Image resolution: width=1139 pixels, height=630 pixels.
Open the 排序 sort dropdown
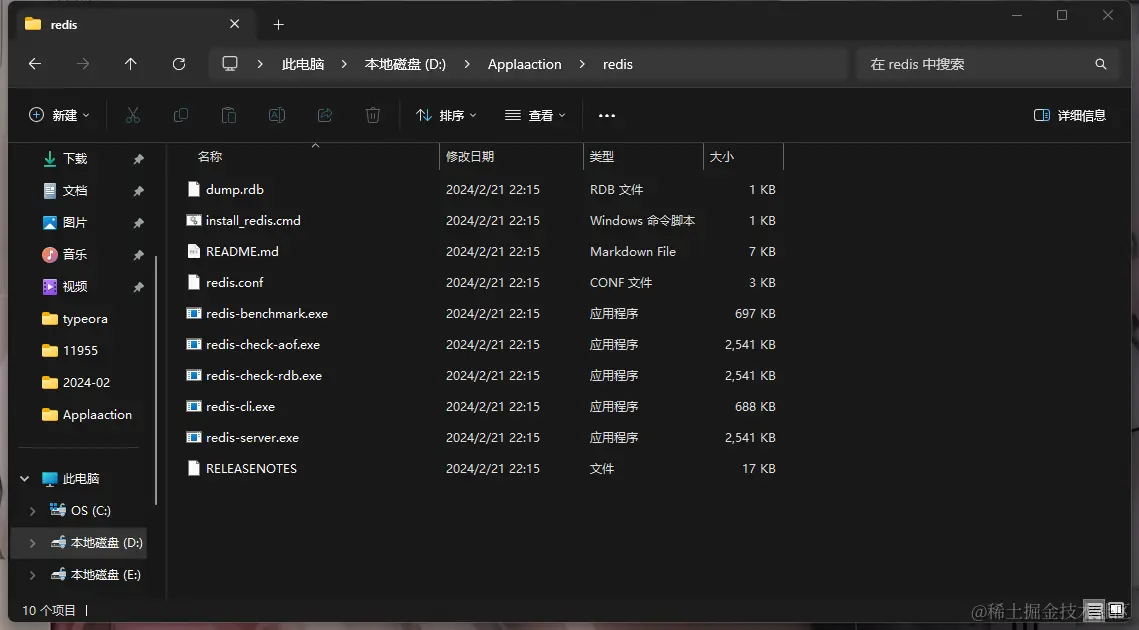tap(446, 116)
